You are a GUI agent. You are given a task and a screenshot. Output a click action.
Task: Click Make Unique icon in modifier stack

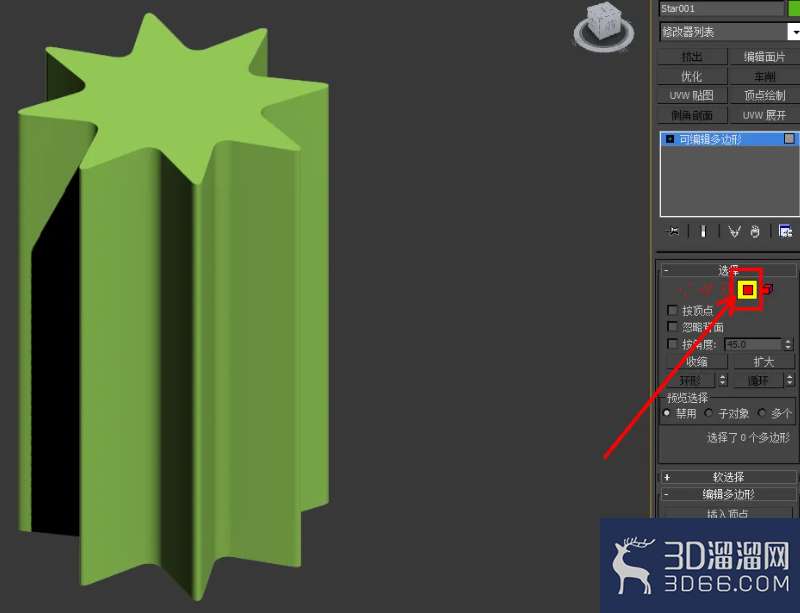point(734,231)
